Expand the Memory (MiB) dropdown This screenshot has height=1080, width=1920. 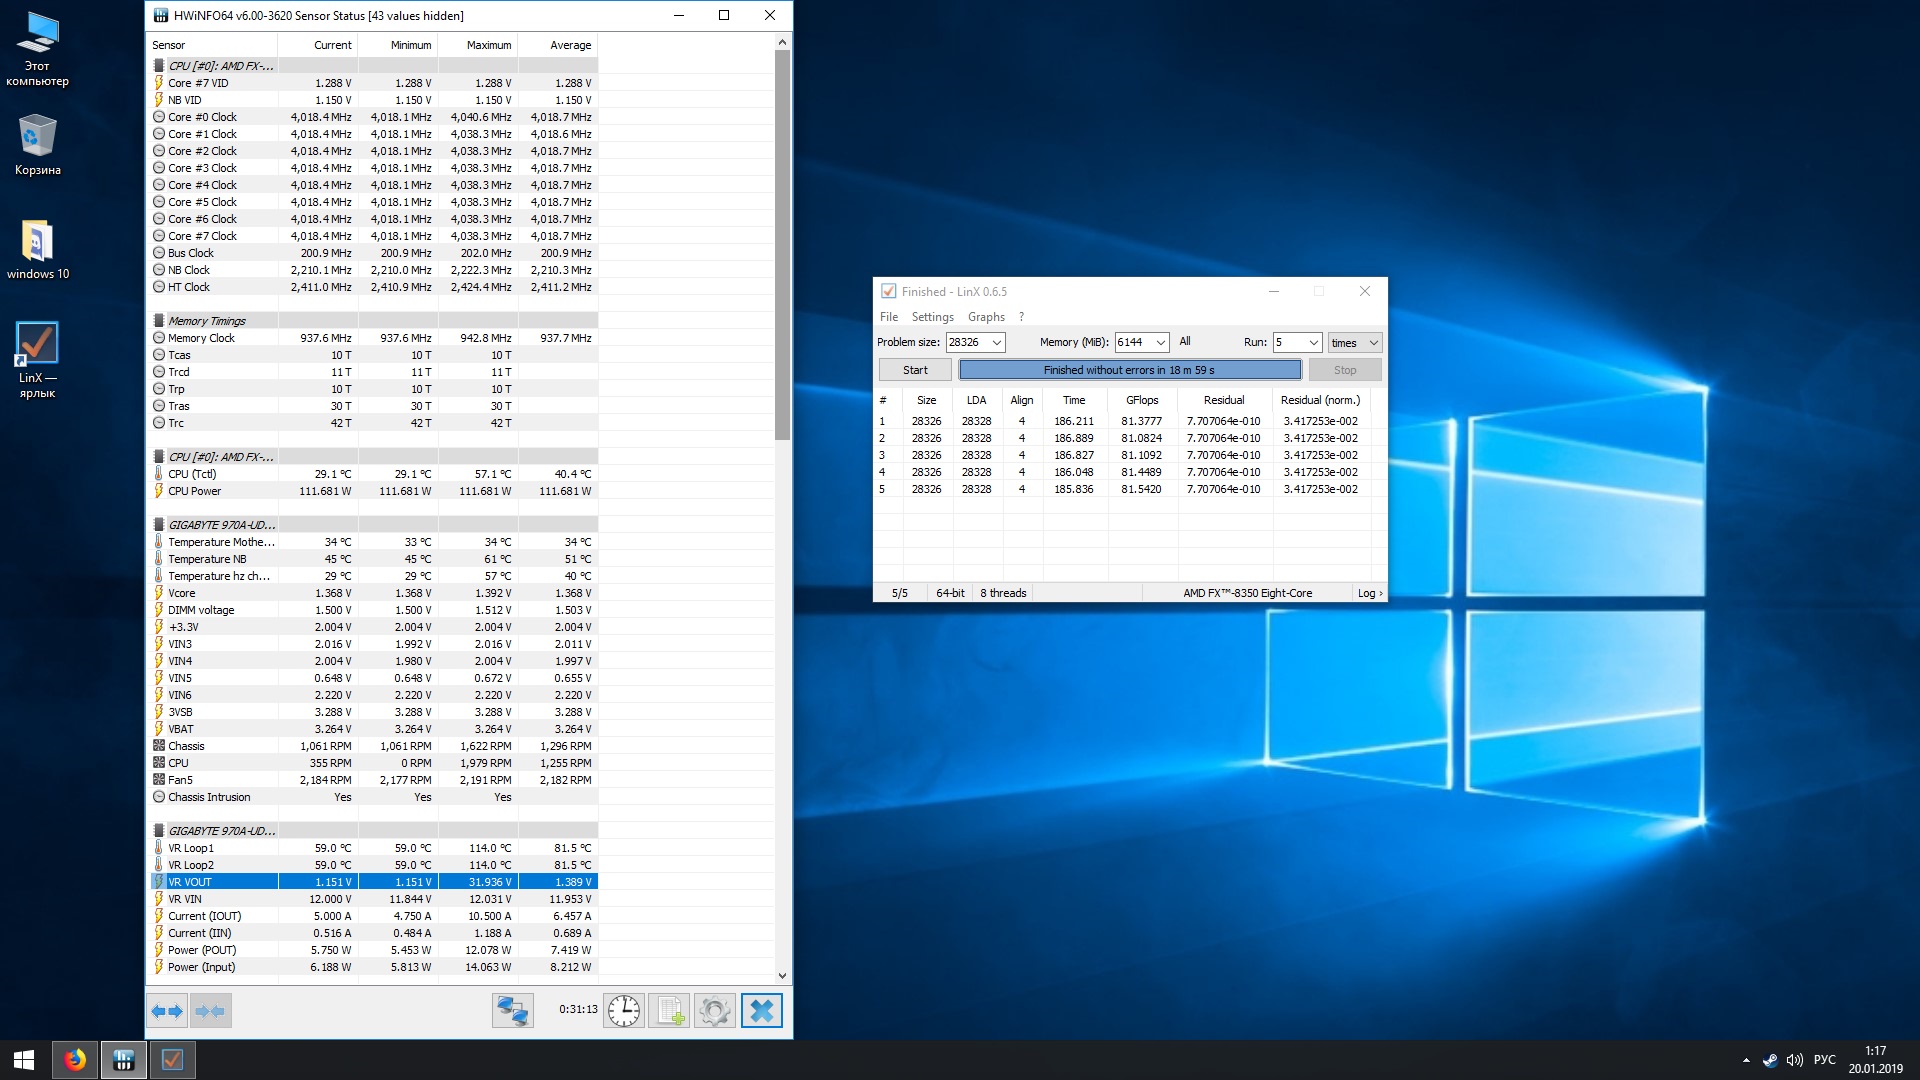tap(1160, 343)
